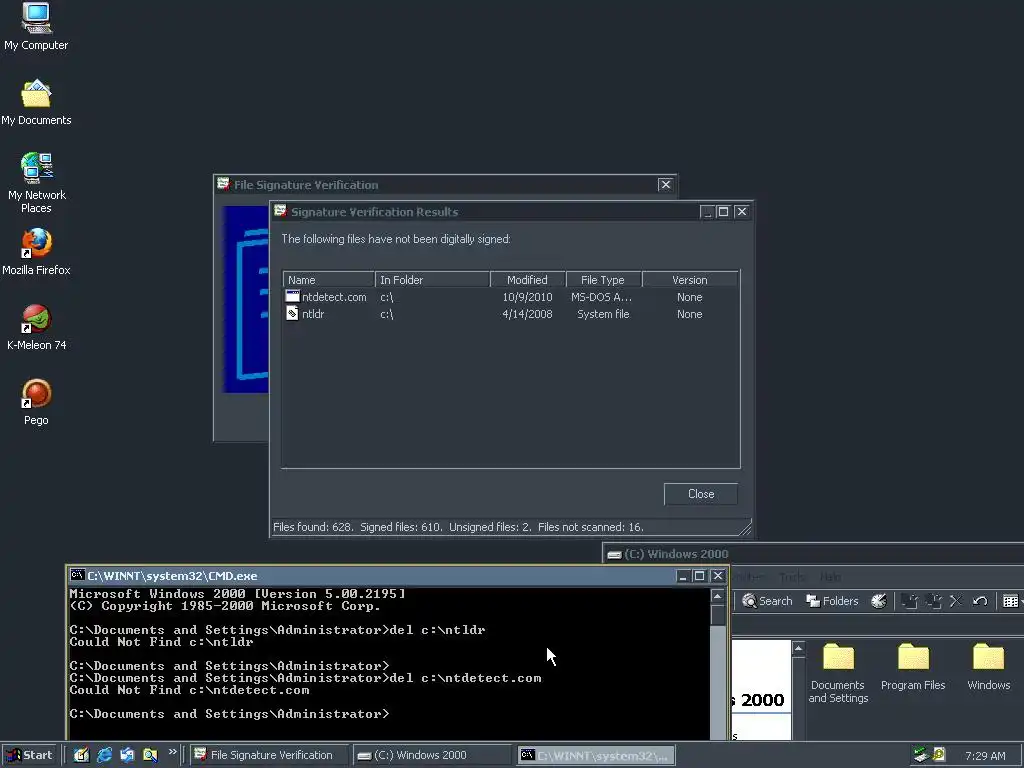Sort results by the Name column header
This screenshot has width=1024, height=768.
point(328,280)
